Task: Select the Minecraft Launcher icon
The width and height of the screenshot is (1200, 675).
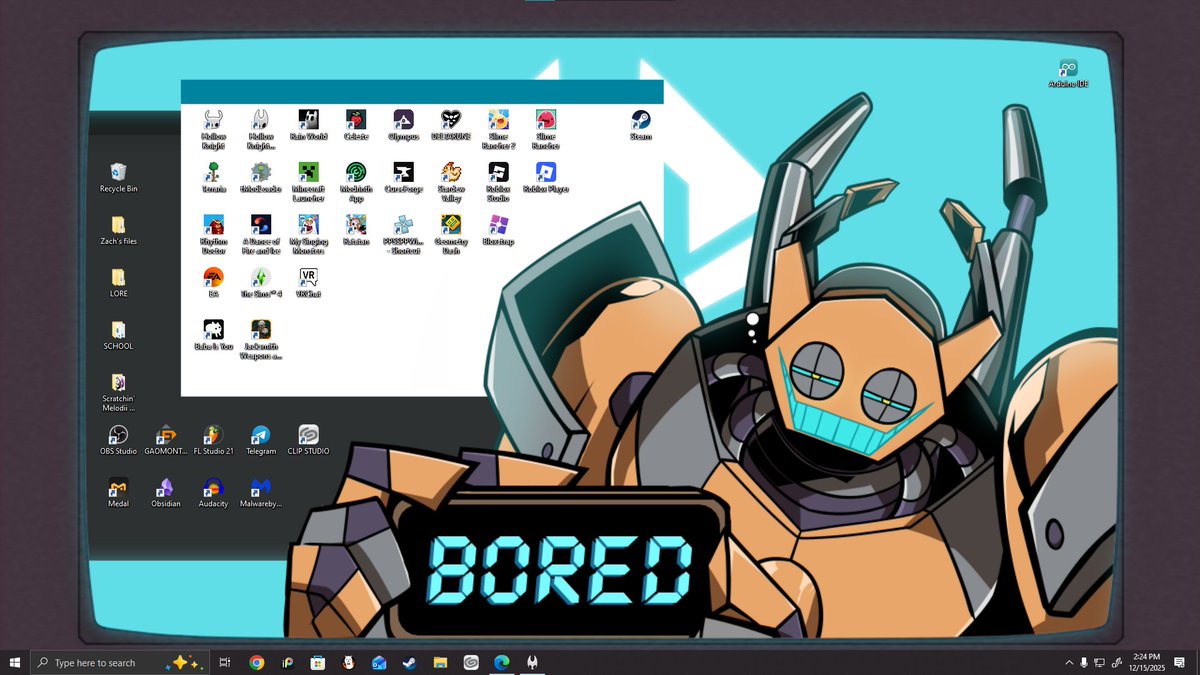Action: pyautogui.click(x=309, y=181)
